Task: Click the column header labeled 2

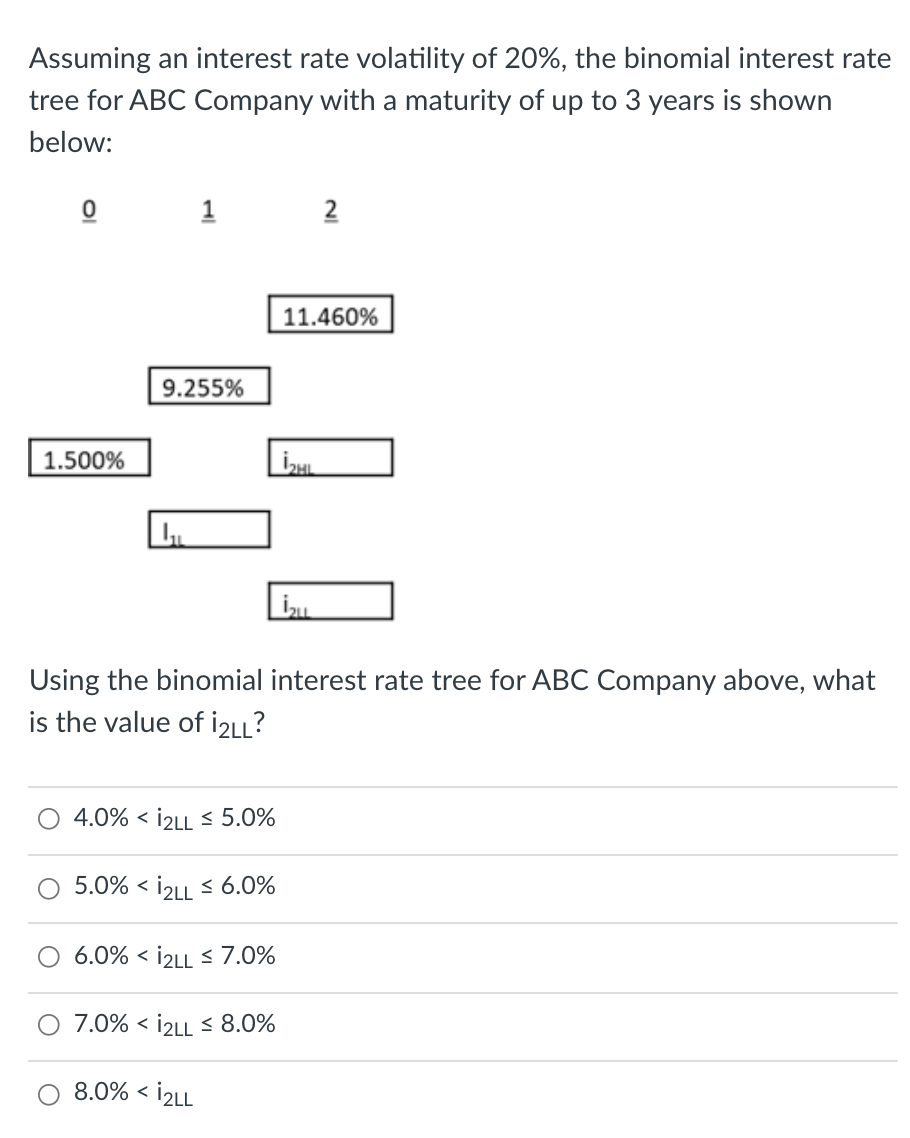Action: [x=330, y=208]
